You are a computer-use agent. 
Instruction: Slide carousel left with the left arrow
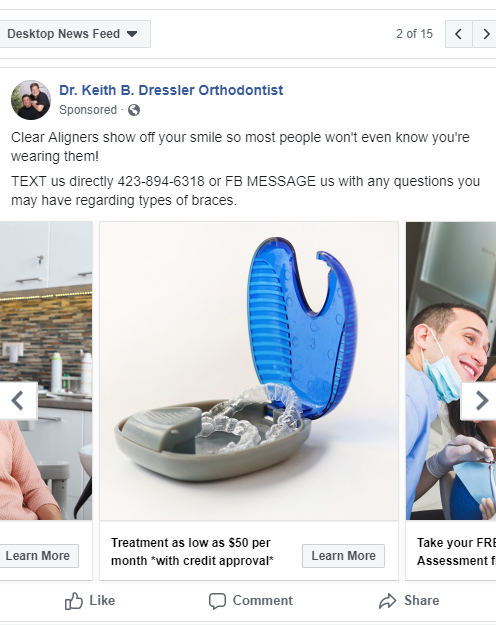[x=18, y=401]
